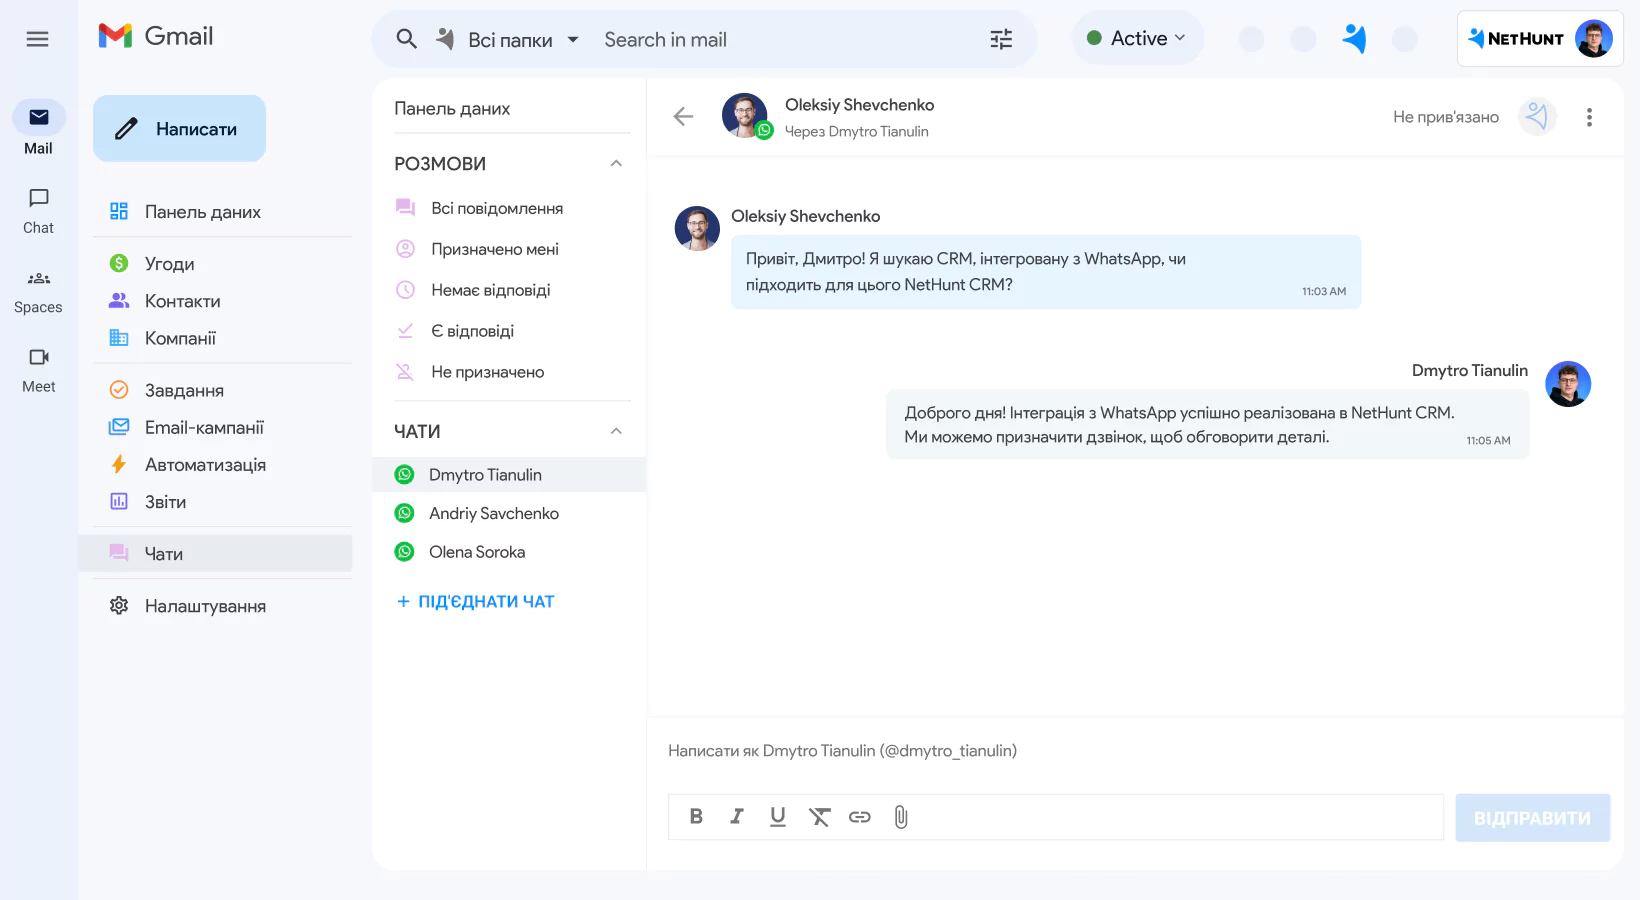1640x900 pixels.
Task: Click the Gmail logo
Action: pos(156,36)
